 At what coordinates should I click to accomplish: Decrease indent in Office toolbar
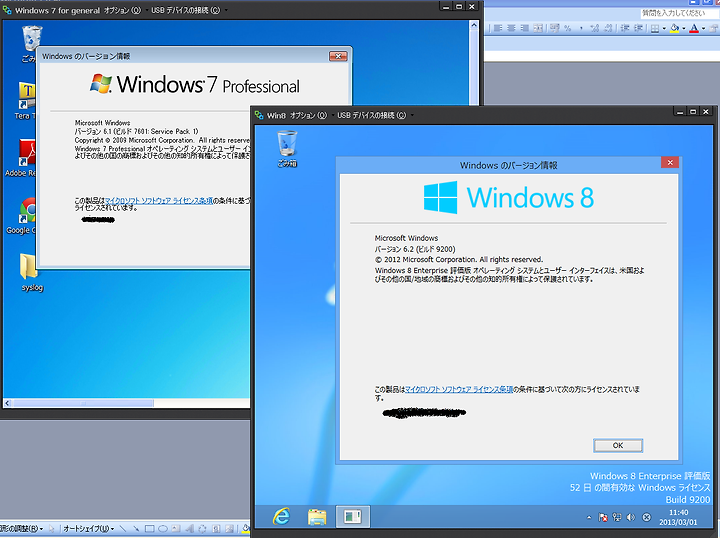coord(624,28)
